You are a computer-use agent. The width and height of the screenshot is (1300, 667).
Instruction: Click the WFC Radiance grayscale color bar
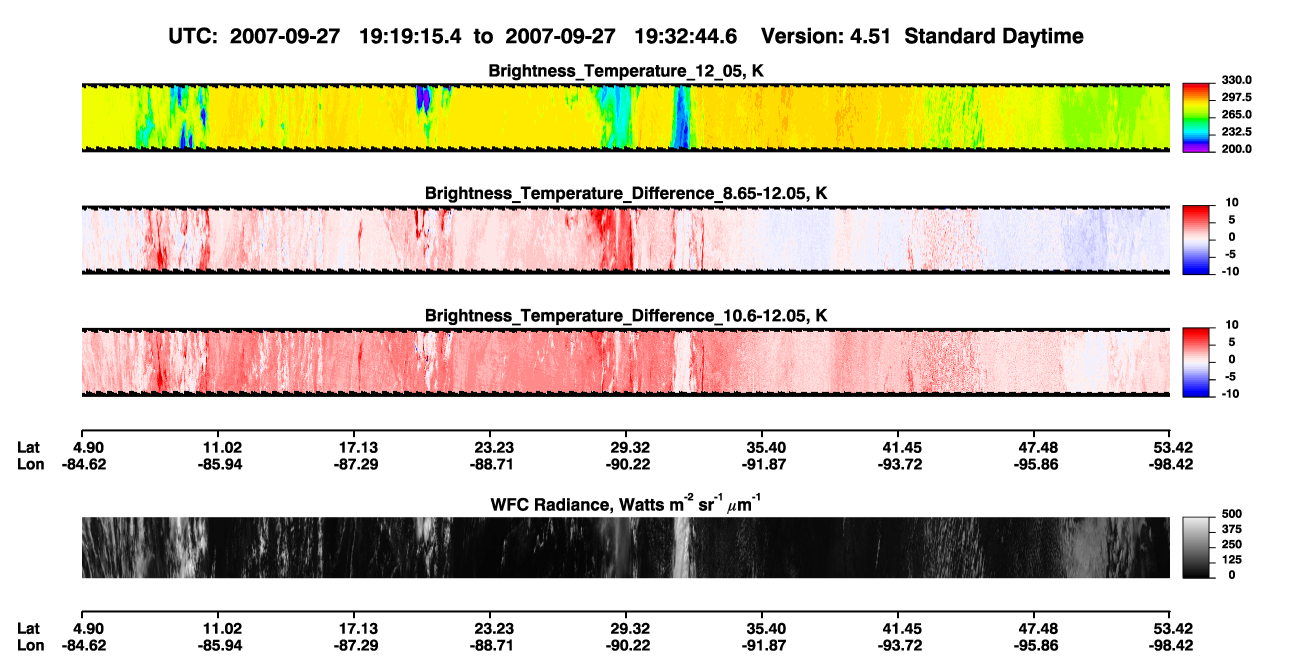[x=1196, y=548]
